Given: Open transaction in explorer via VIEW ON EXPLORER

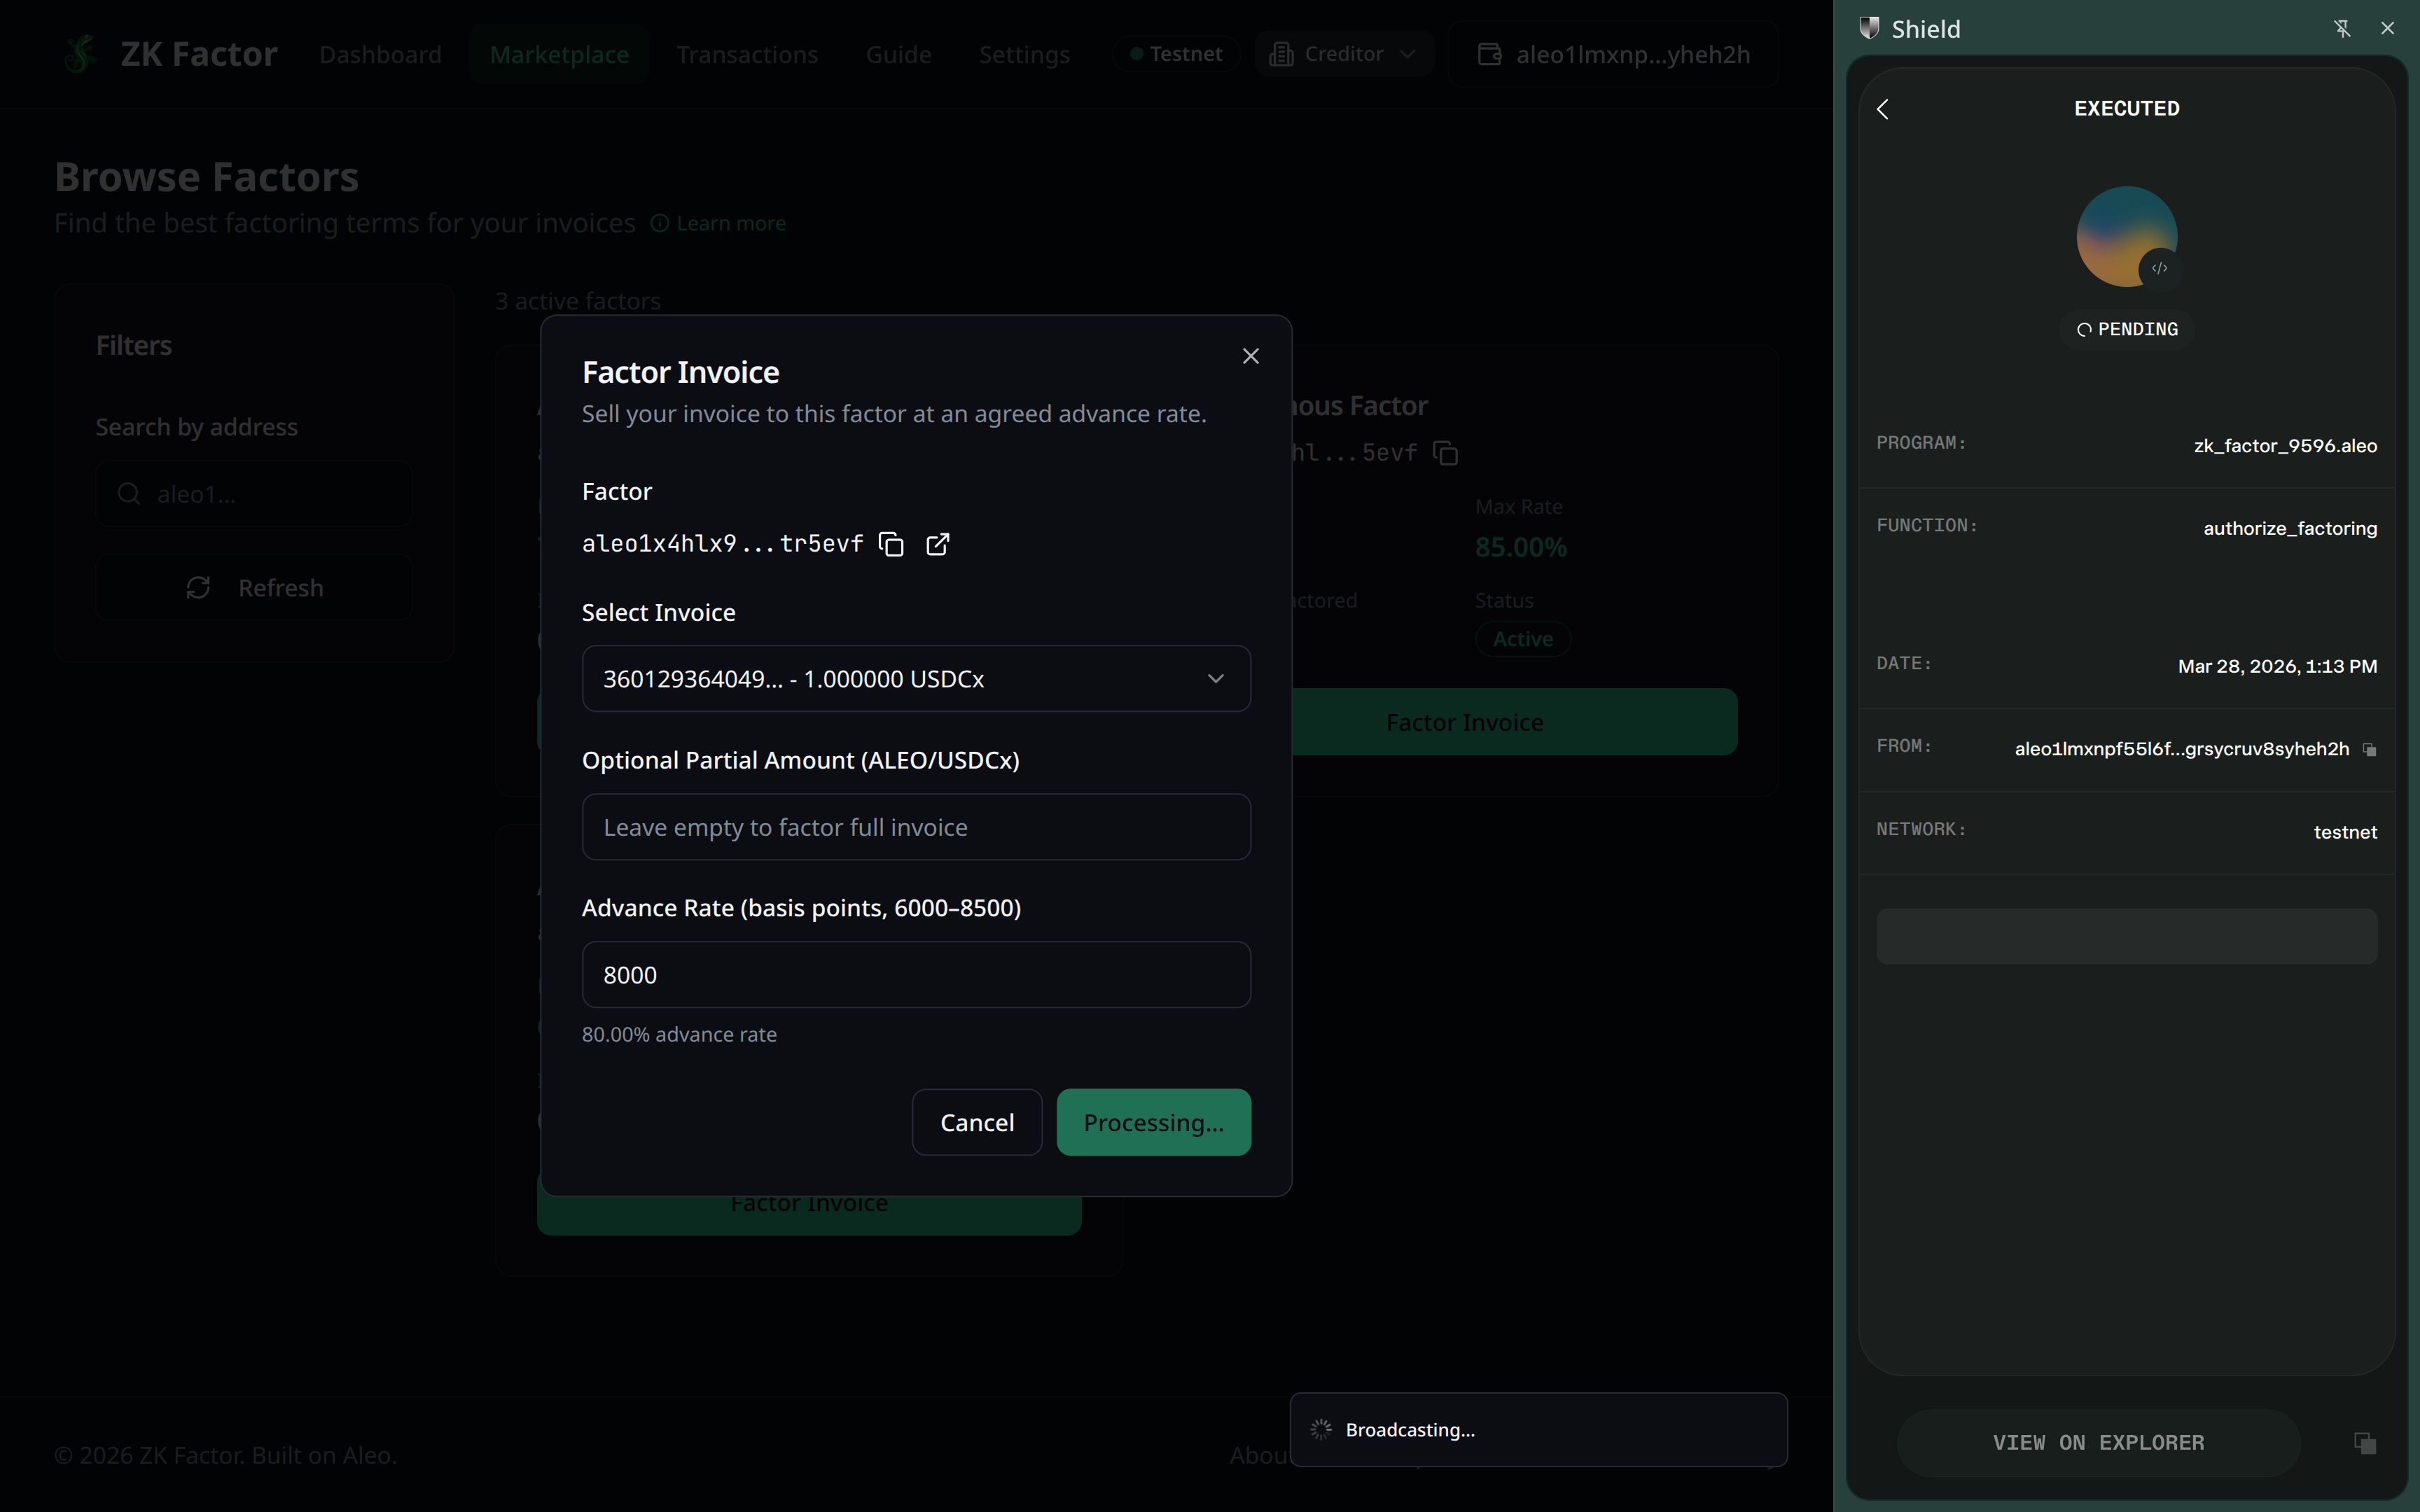Looking at the screenshot, I should pyautogui.click(x=2097, y=1442).
